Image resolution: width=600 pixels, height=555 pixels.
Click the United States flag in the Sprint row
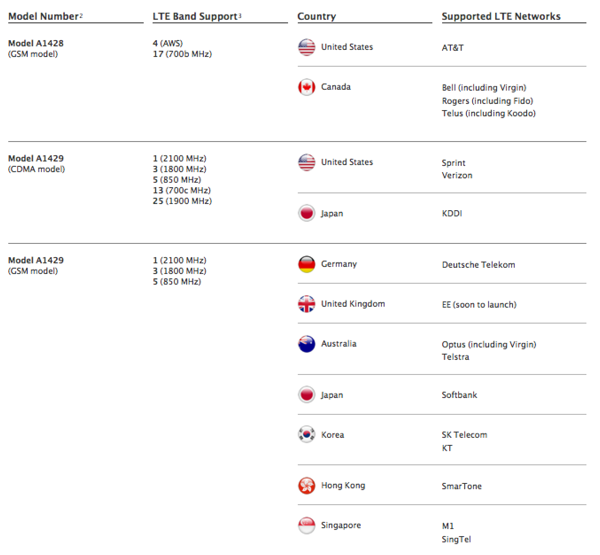[307, 162]
